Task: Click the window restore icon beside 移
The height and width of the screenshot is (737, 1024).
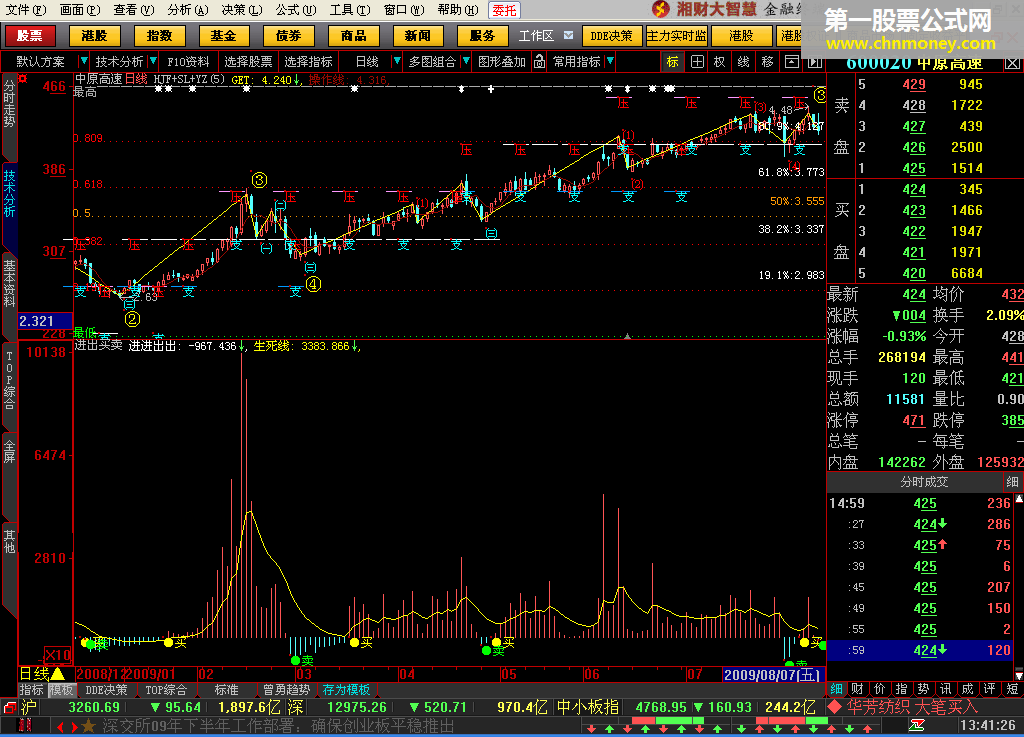Action: tap(792, 62)
